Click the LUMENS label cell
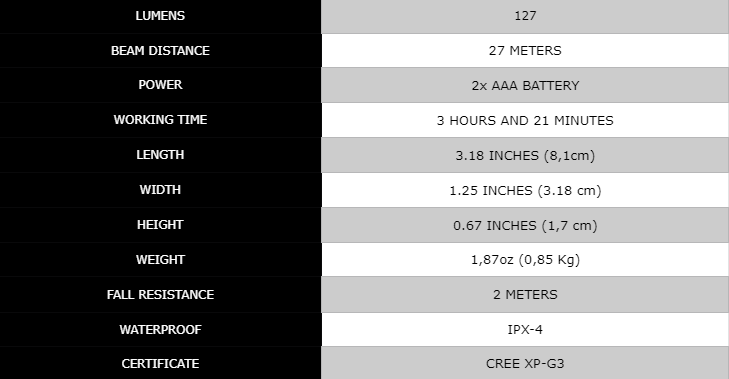The height and width of the screenshot is (379, 729). pyautogui.click(x=160, y=16)
